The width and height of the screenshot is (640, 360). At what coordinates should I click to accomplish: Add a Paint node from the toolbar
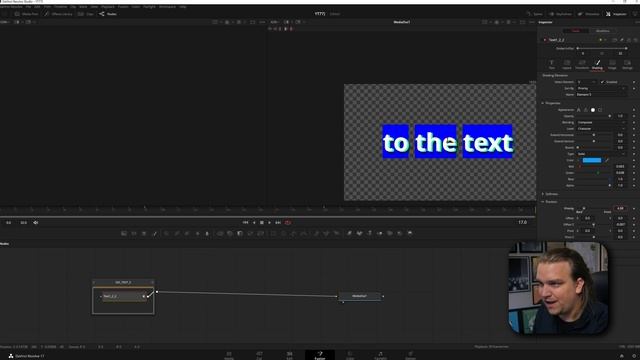(155, 233)
